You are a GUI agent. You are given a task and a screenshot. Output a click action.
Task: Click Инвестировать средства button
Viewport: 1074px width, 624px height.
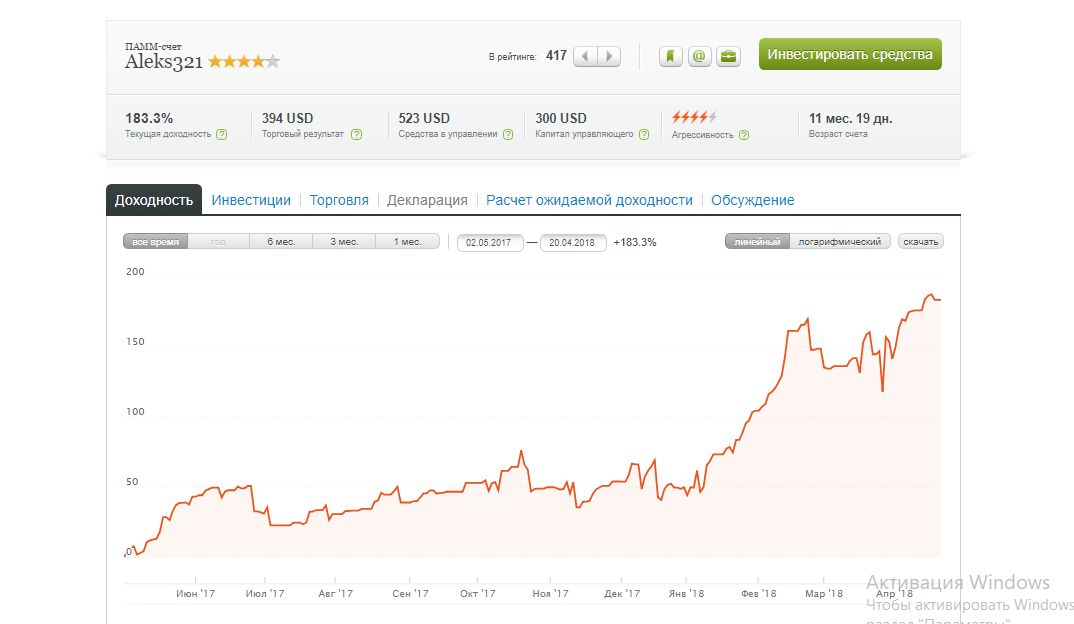pyautogui.click(x=850, y=54)
